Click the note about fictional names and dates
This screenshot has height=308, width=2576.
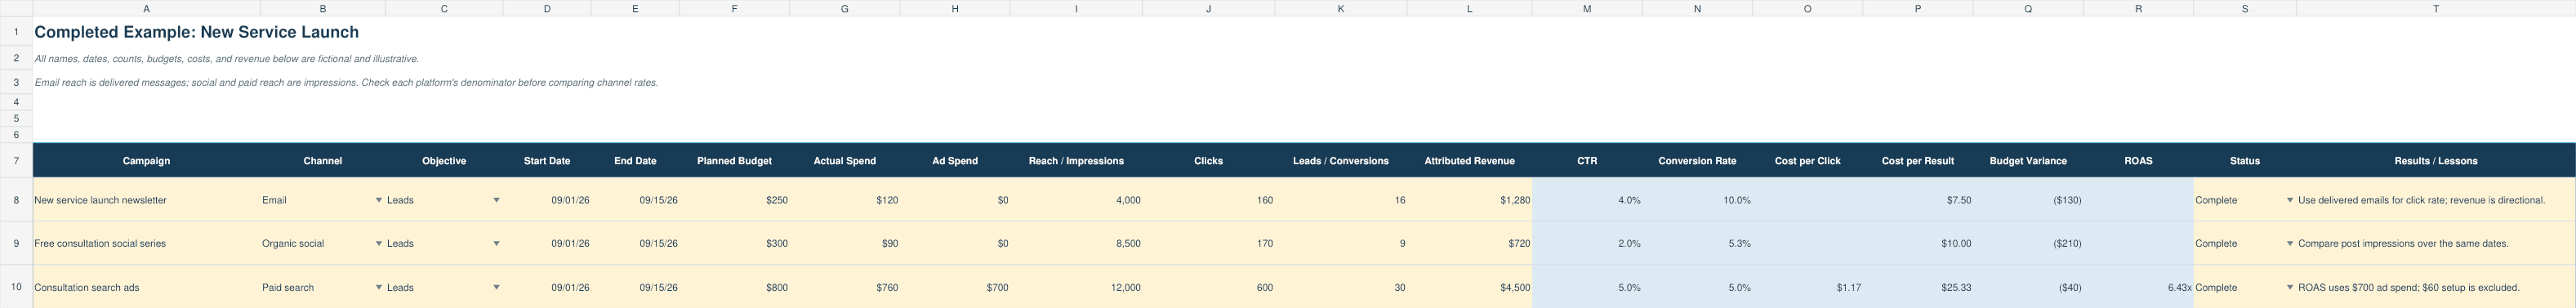tap(227, 59)
